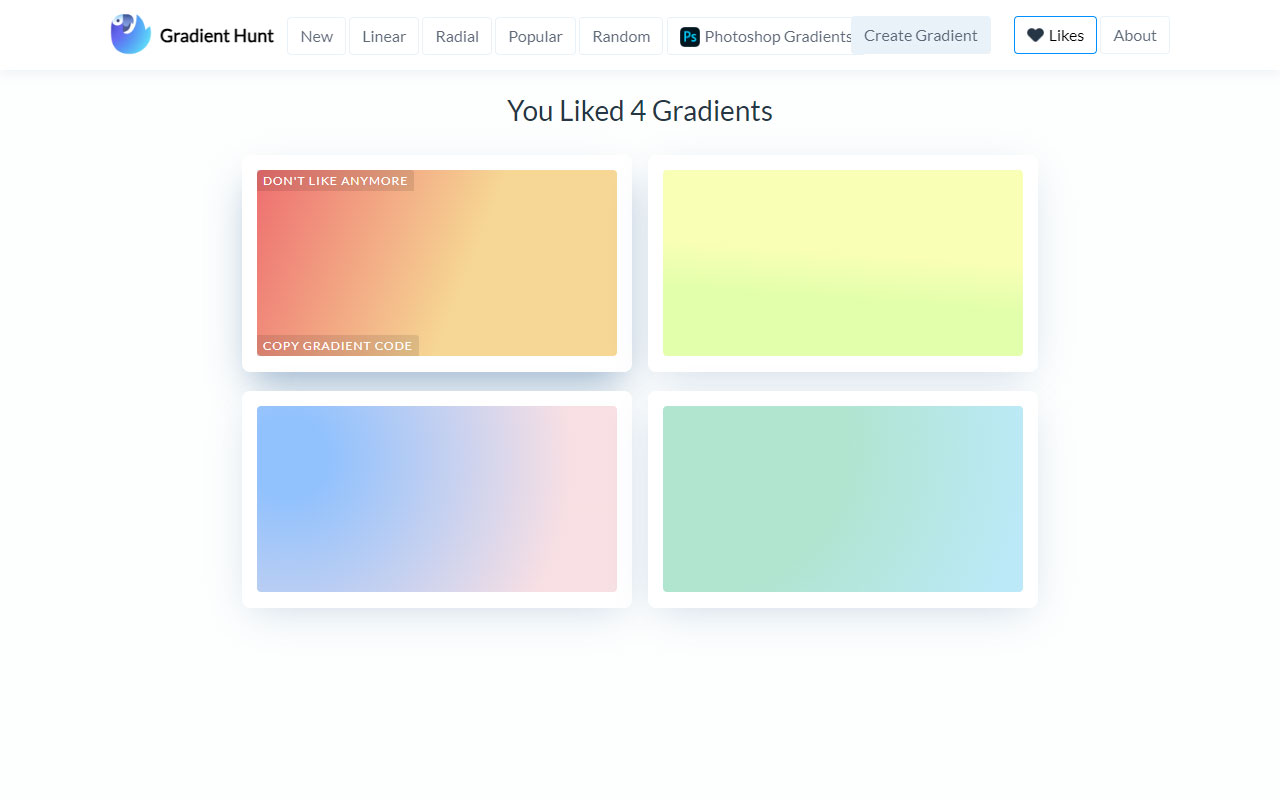The height and width of the screenshot is (800, 1280).
Task: Open the yellow-green gradient
Action: [842, 262]
